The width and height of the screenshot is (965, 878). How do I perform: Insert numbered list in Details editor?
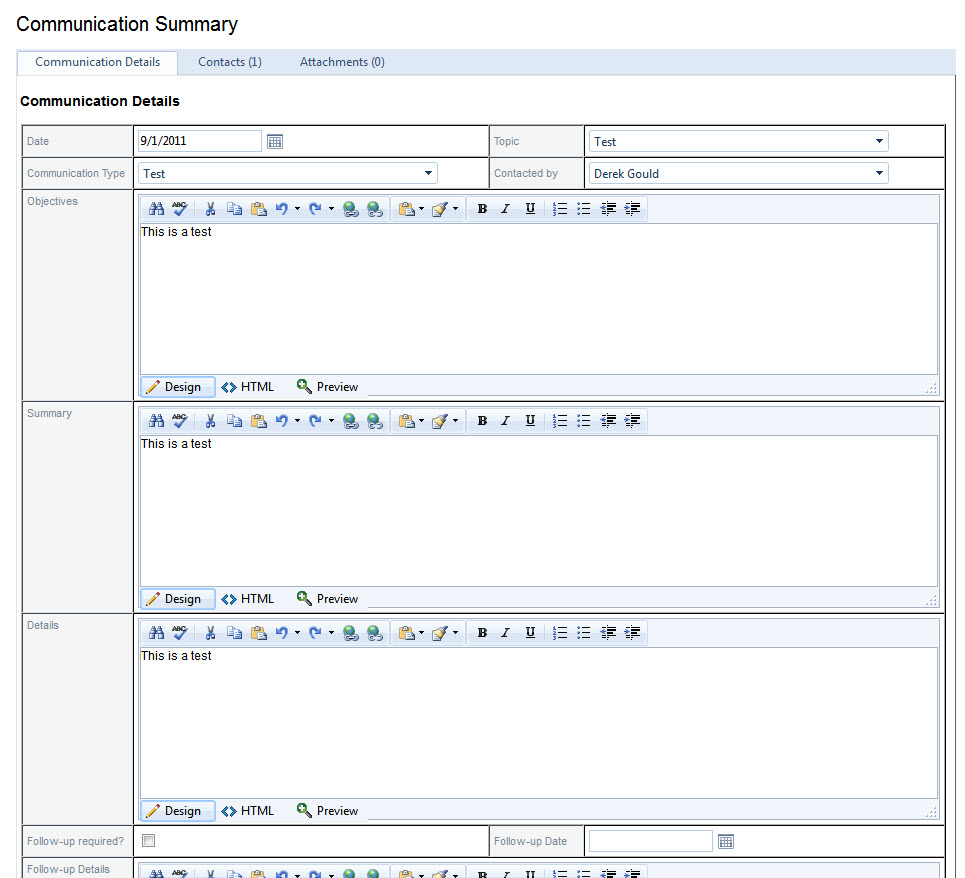560,633
